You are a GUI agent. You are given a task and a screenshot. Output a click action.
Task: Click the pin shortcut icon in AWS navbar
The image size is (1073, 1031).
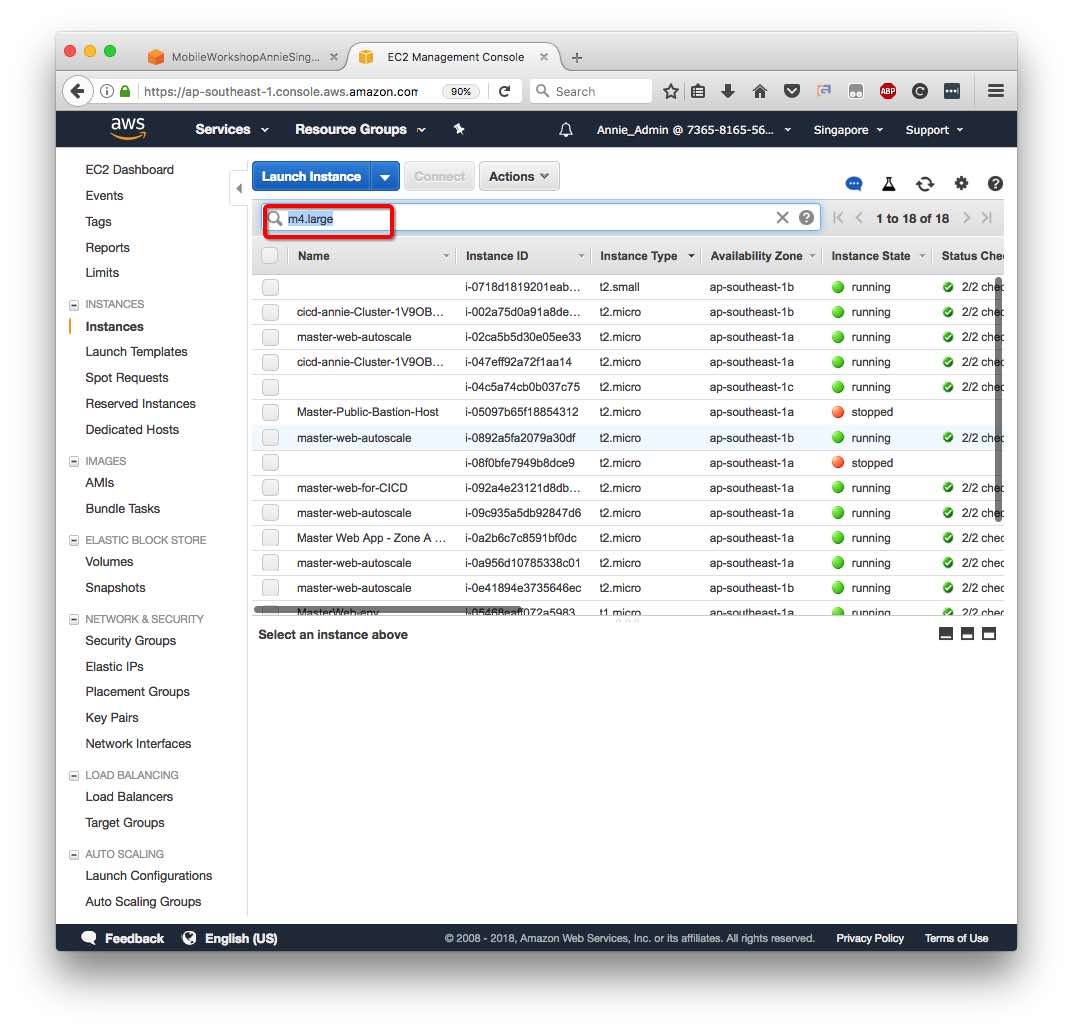click(x=459, y=129)
